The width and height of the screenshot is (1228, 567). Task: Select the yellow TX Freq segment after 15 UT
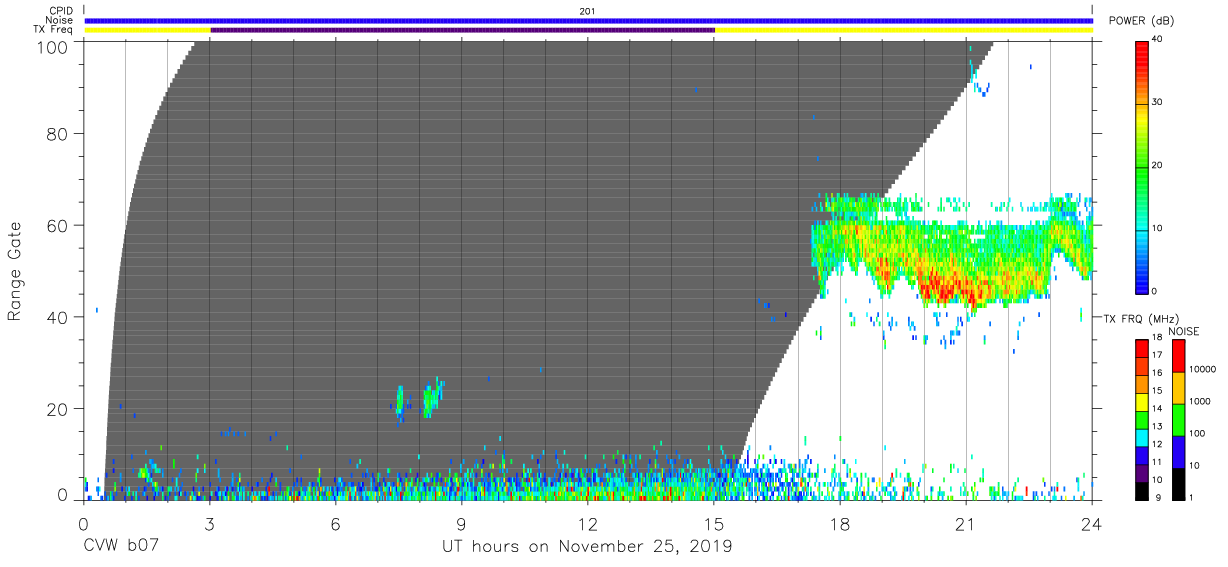click(x=904, y=30)
